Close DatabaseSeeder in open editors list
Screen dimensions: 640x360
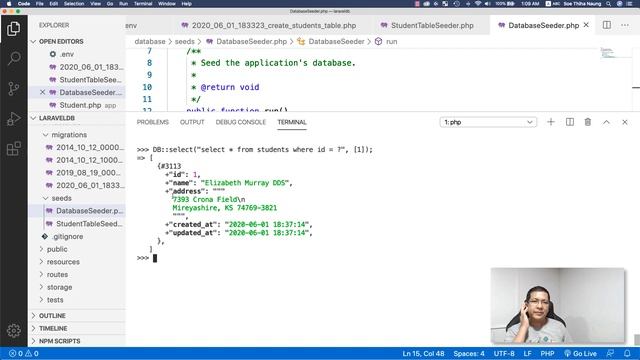[42, 93]
